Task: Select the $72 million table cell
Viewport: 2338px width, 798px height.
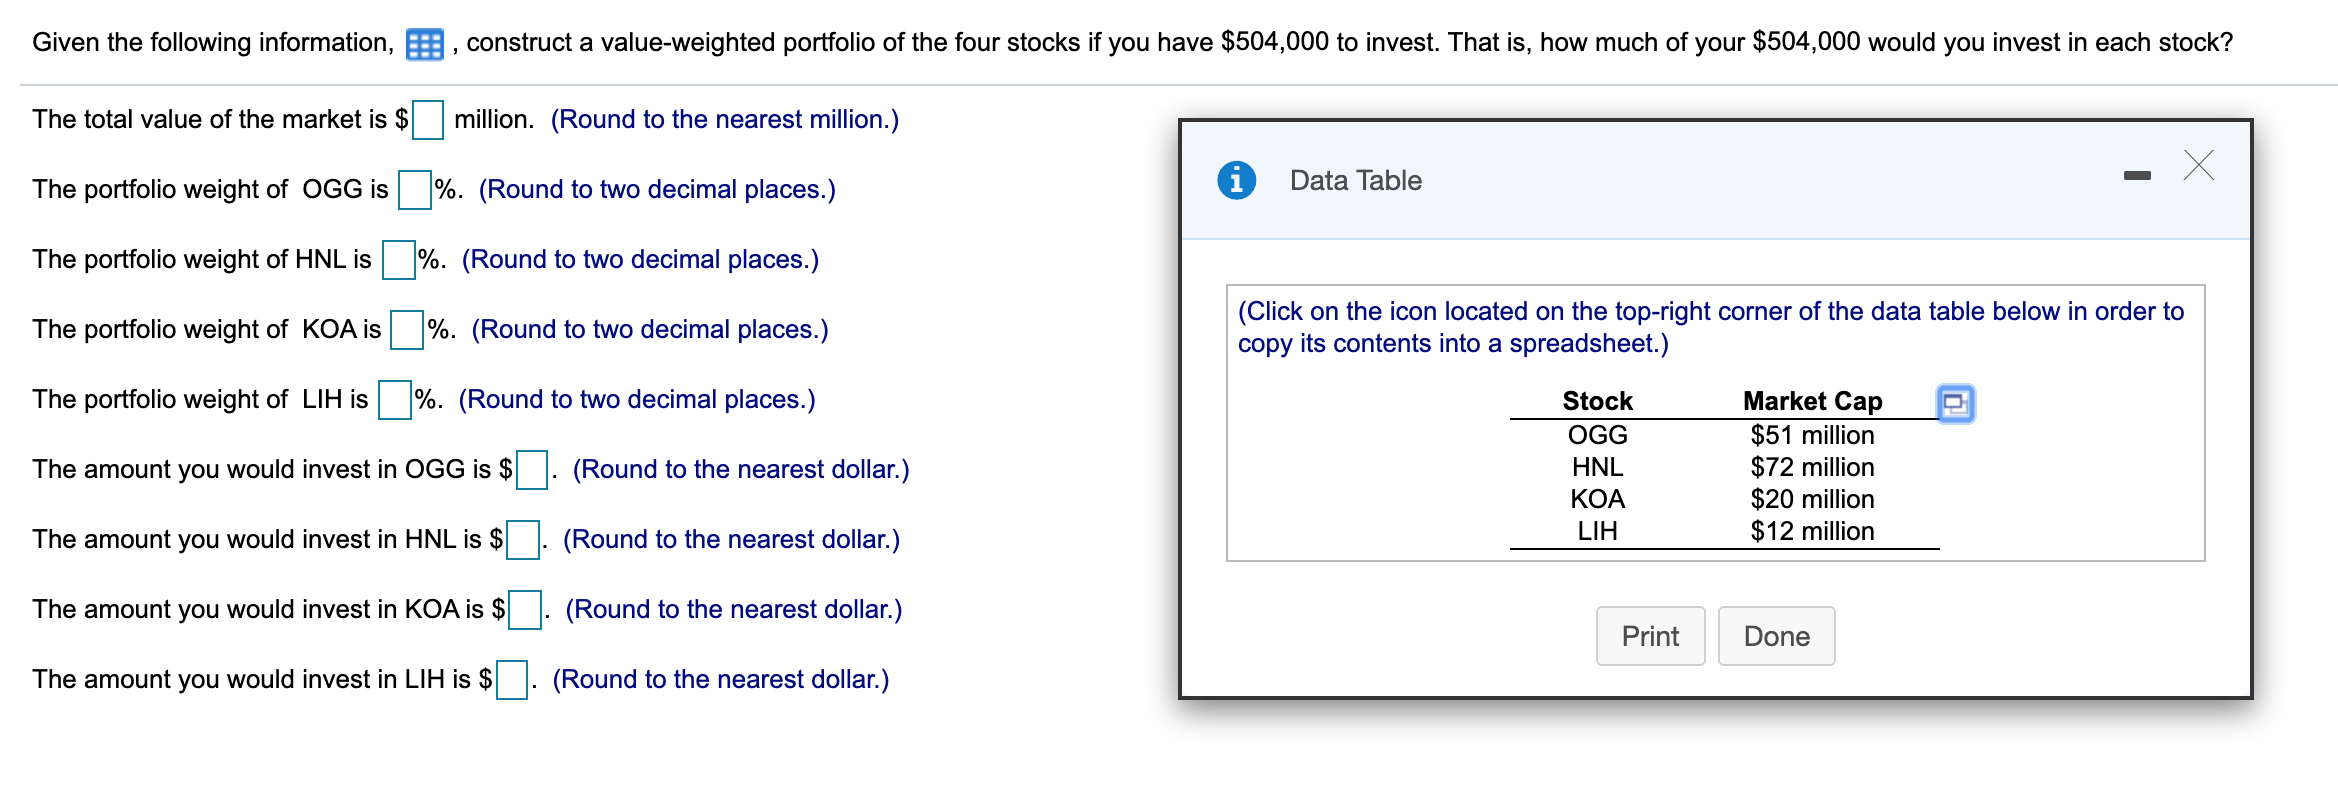Action: [1812, 467]
